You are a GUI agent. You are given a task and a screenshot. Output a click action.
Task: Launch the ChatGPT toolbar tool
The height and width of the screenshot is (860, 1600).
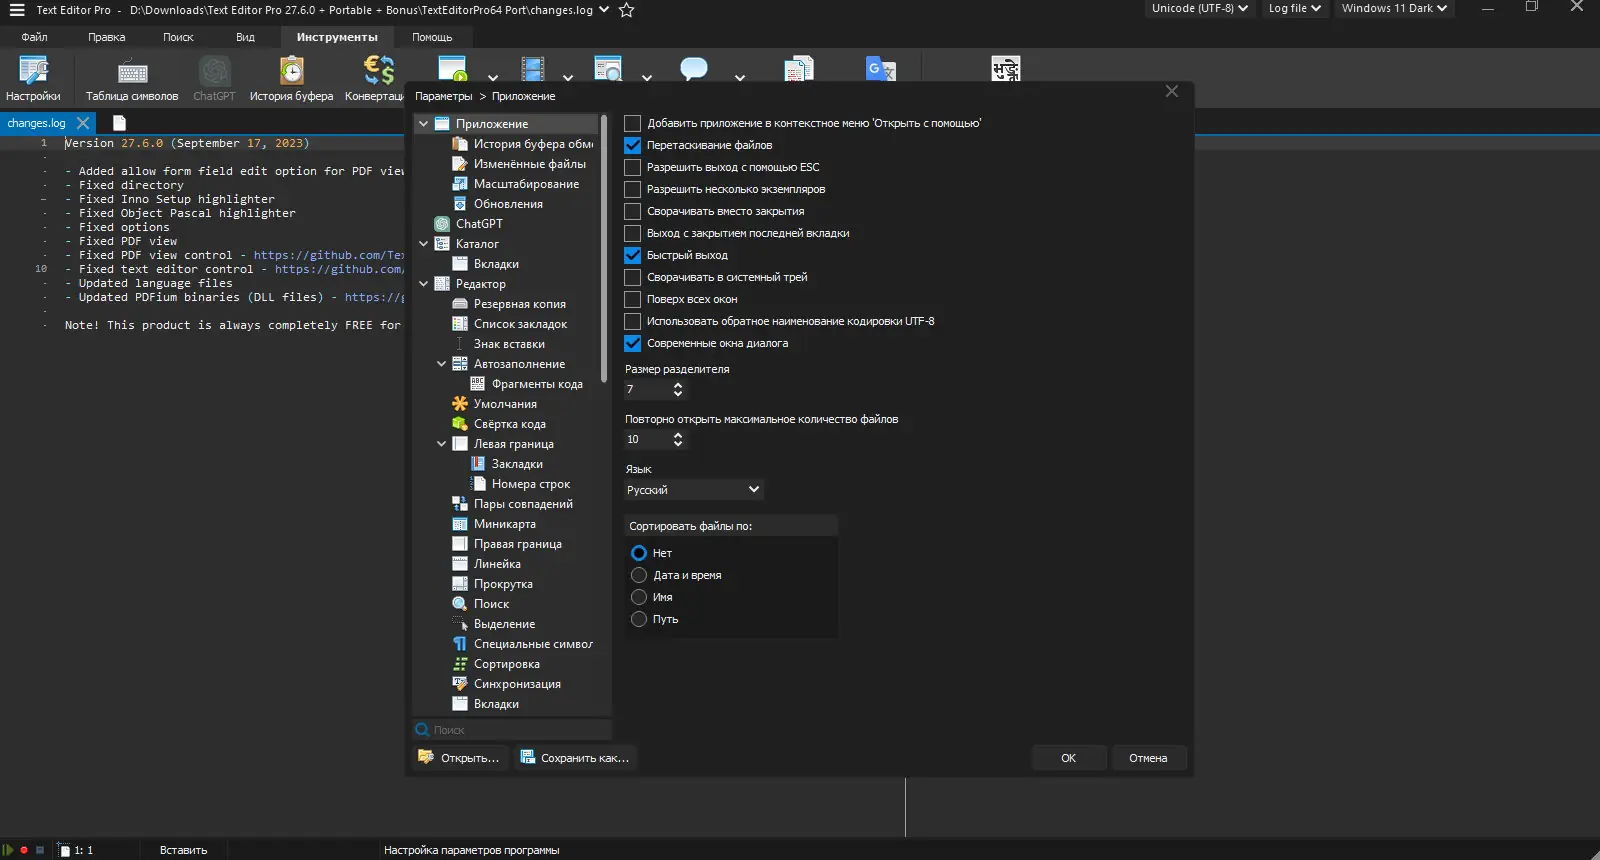(x=214, y=79)
